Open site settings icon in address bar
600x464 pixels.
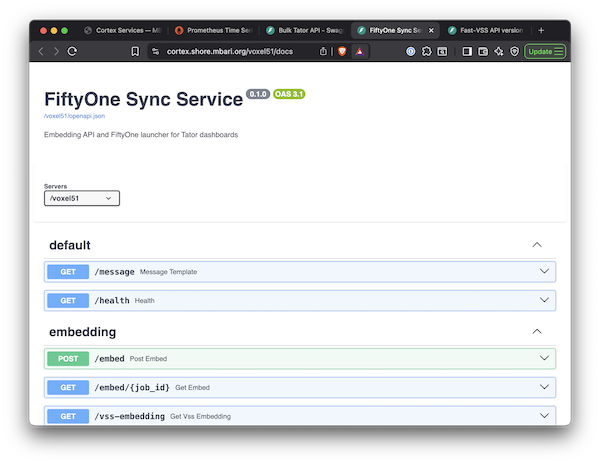[155, 51]
